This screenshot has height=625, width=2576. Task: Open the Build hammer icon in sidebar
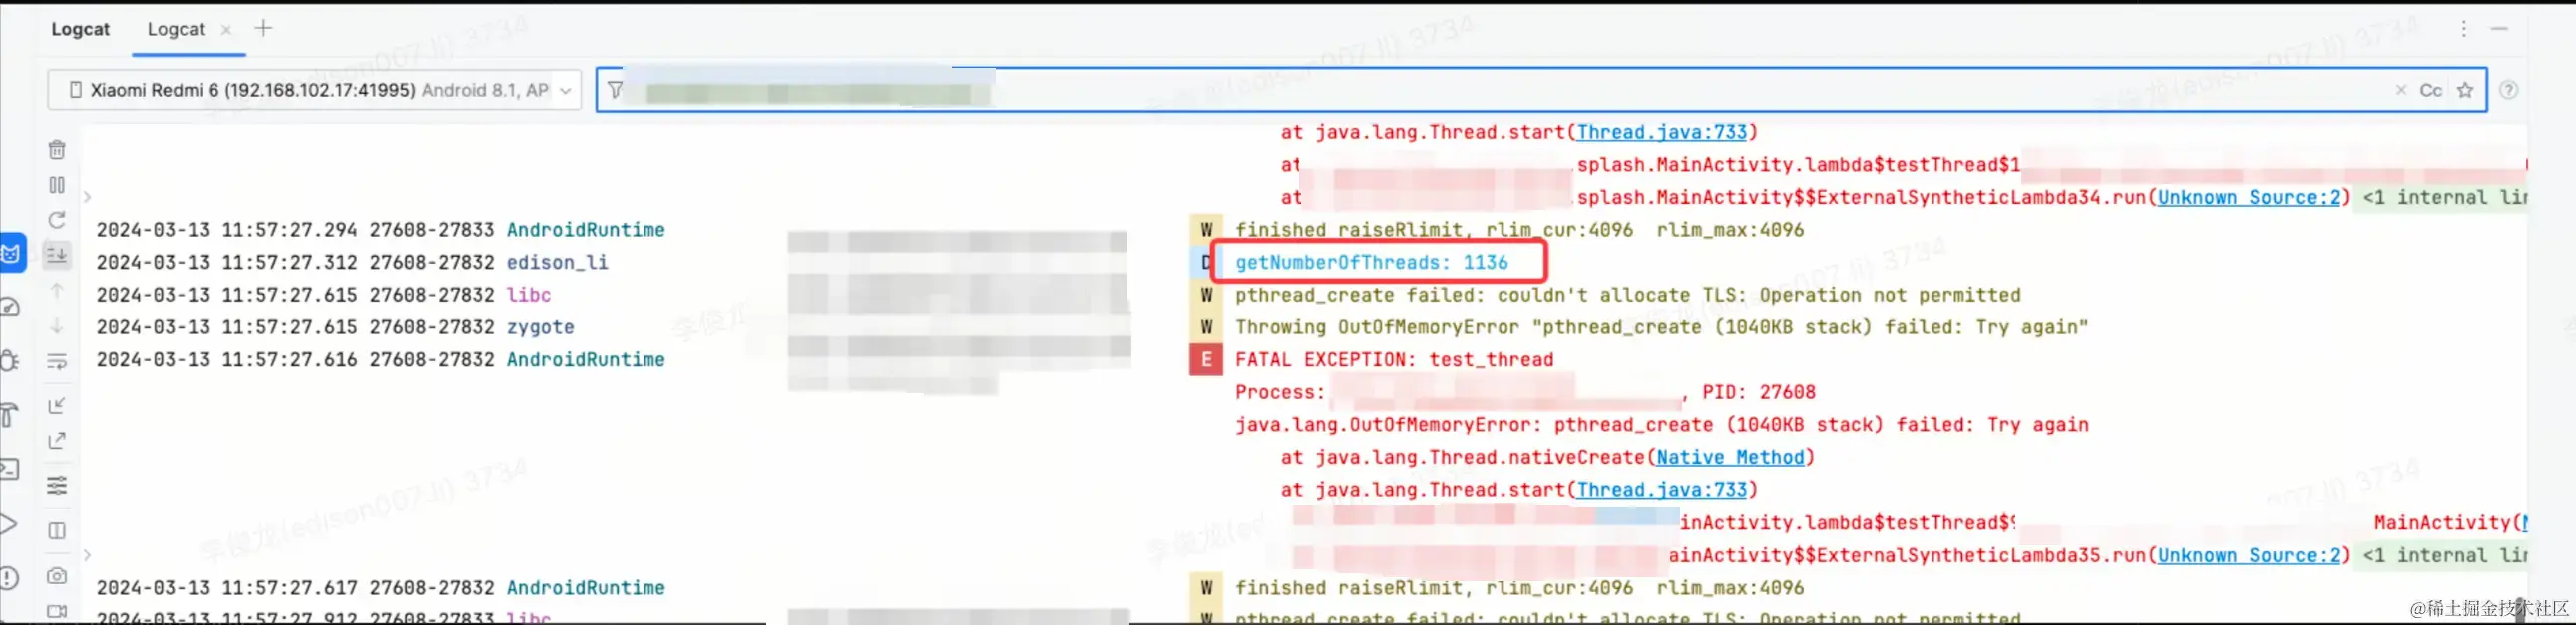(10, 415)
